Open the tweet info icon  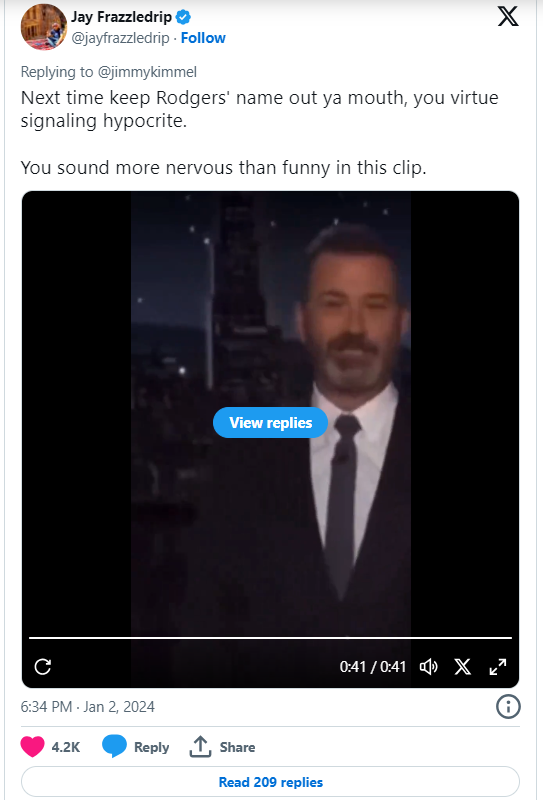point(508,707)
